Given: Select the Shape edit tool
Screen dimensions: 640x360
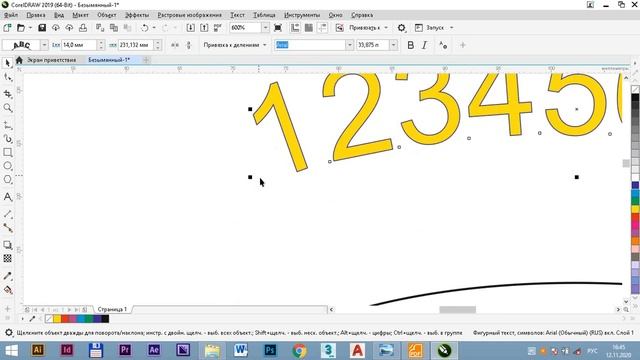Looking at the screenshot, I should pyautogui.click(x=7, y=77).
